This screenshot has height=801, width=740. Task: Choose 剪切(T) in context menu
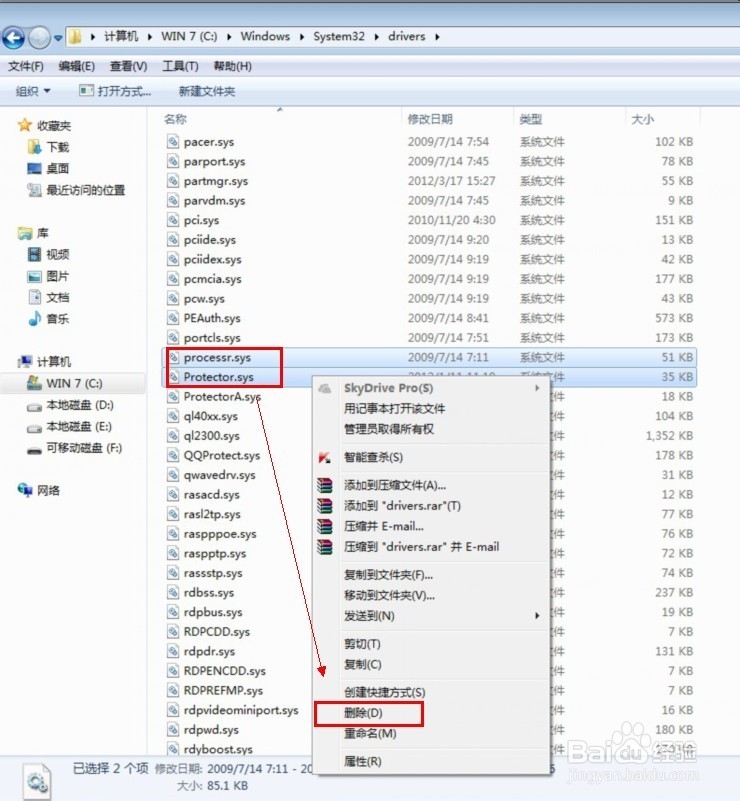coord(432,644)
